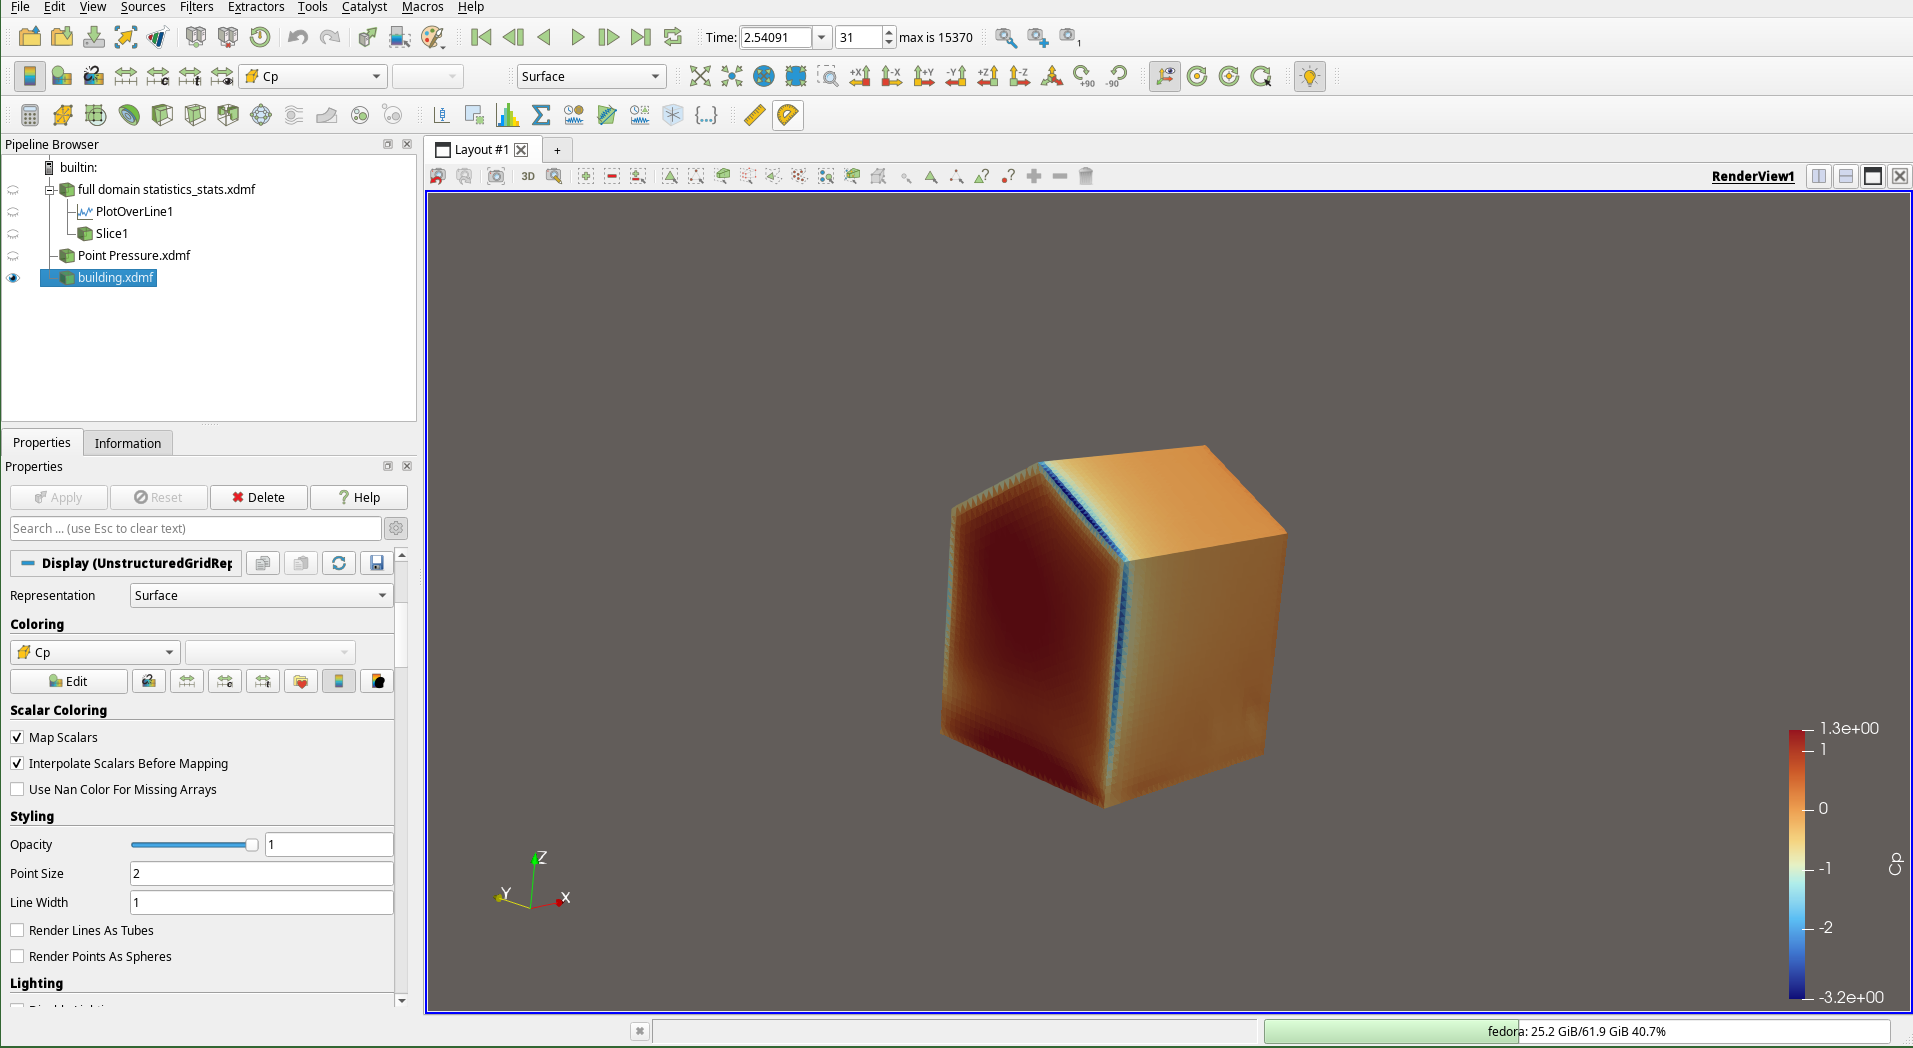This screenshot has width=1913, height=1048.
Task: Undo the last action
Action: click(x=298, y=37)
